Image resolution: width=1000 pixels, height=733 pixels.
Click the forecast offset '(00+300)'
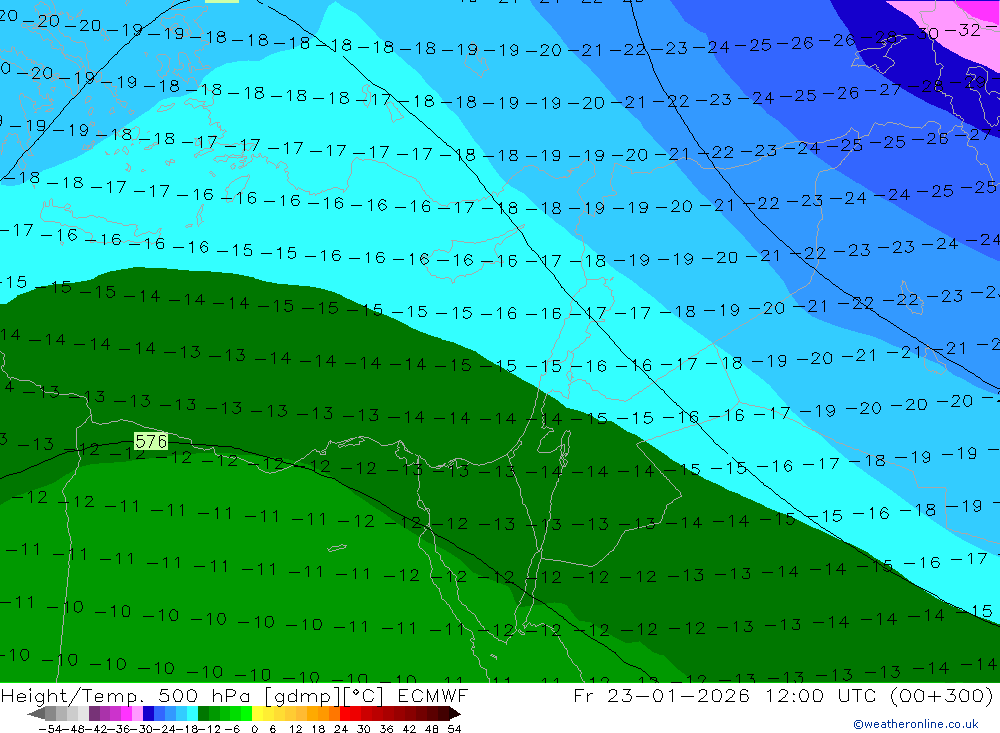941,695
